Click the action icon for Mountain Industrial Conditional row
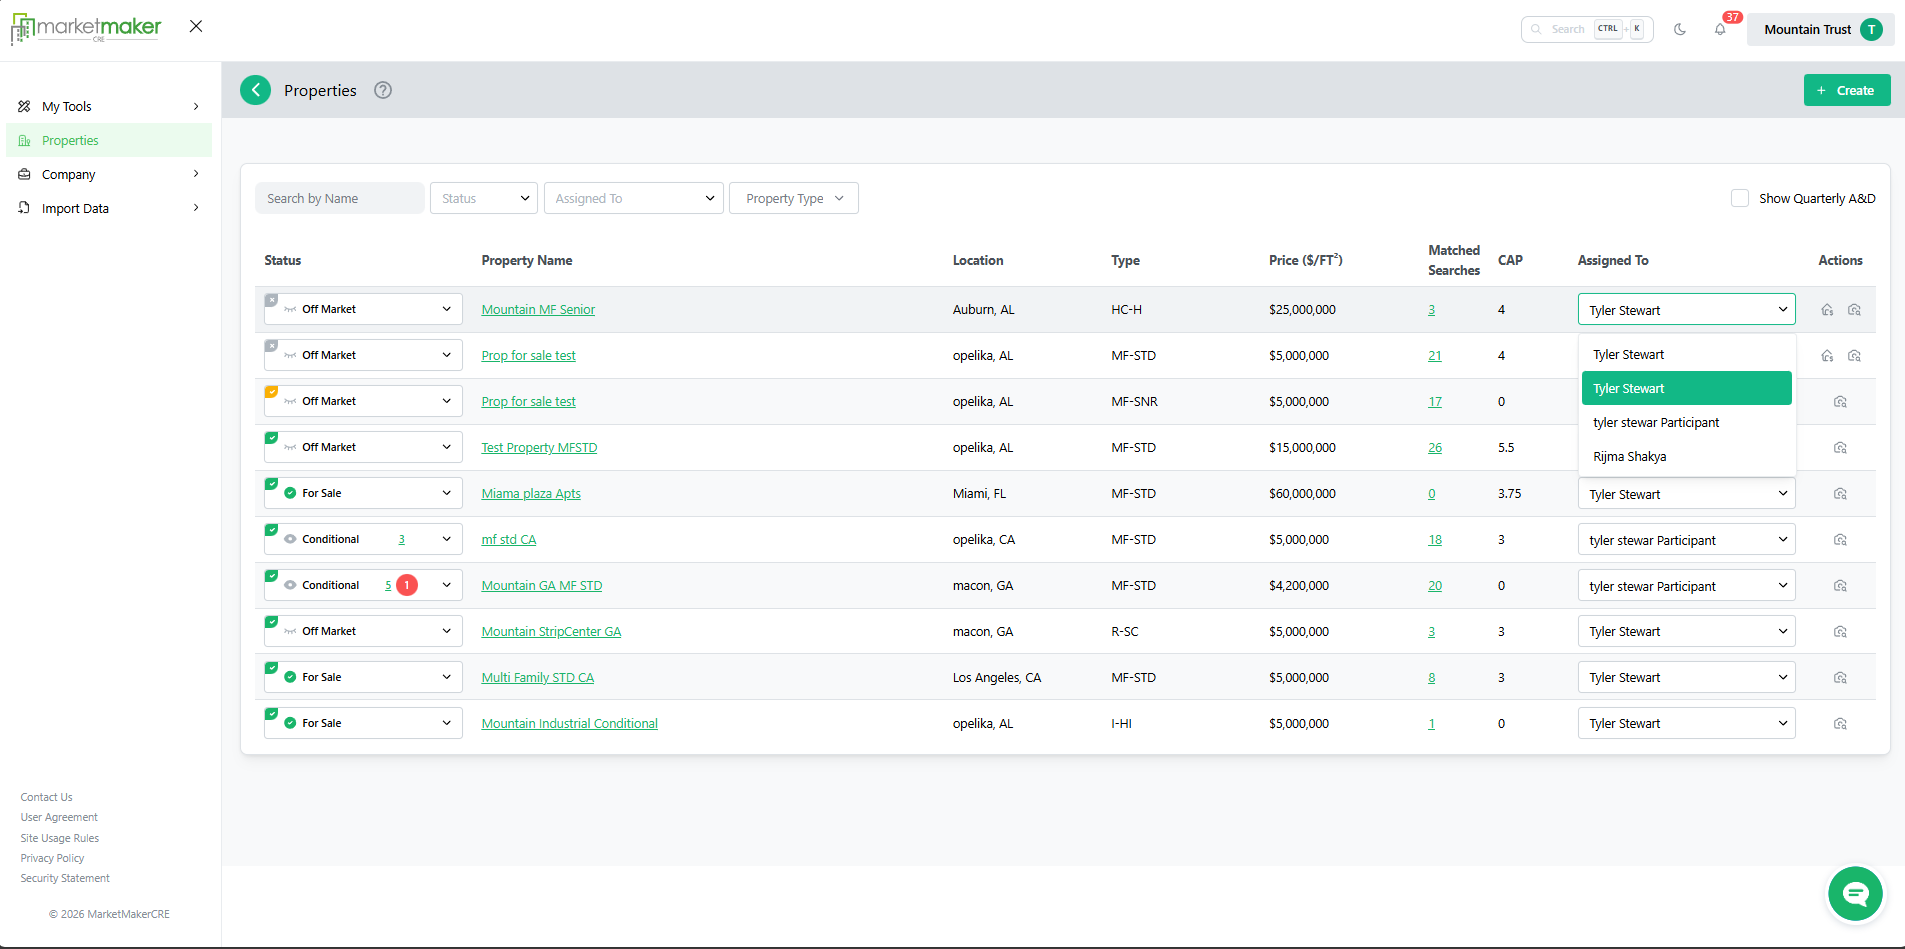The height and width of the screenshot is (949, 1905). pos(1840,724)
